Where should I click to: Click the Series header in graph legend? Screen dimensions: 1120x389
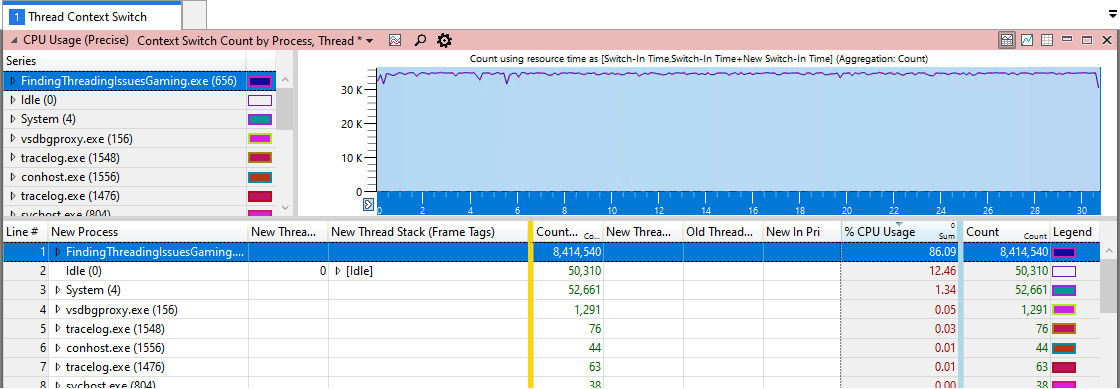(x=124, y=61)
